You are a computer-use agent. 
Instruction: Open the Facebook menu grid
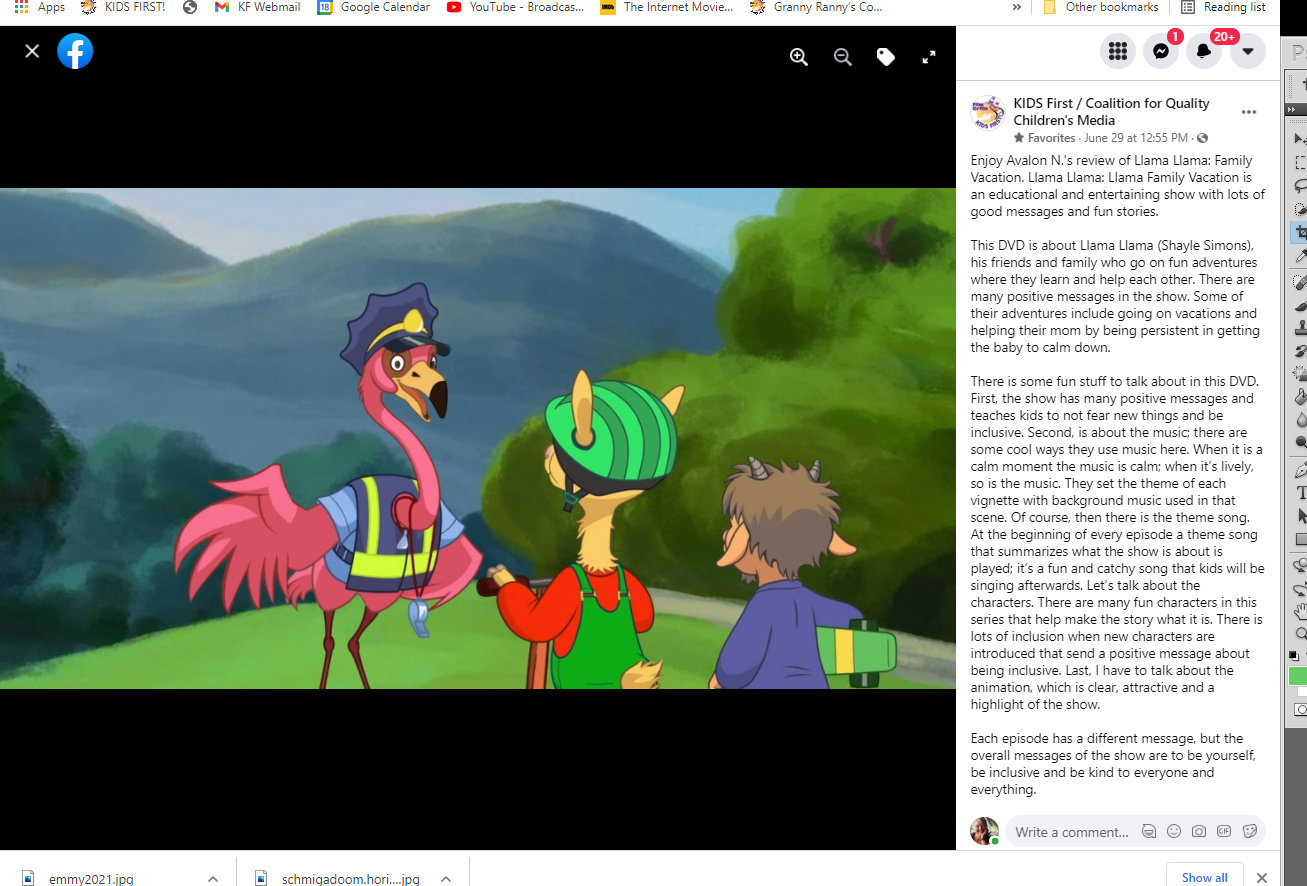click(1118, 51)
